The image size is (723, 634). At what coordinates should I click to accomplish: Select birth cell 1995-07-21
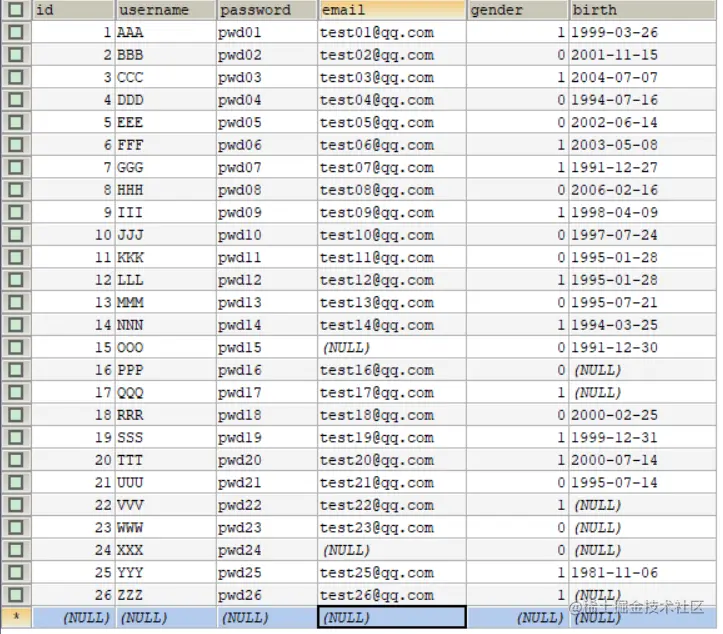(x=643, y=302)
